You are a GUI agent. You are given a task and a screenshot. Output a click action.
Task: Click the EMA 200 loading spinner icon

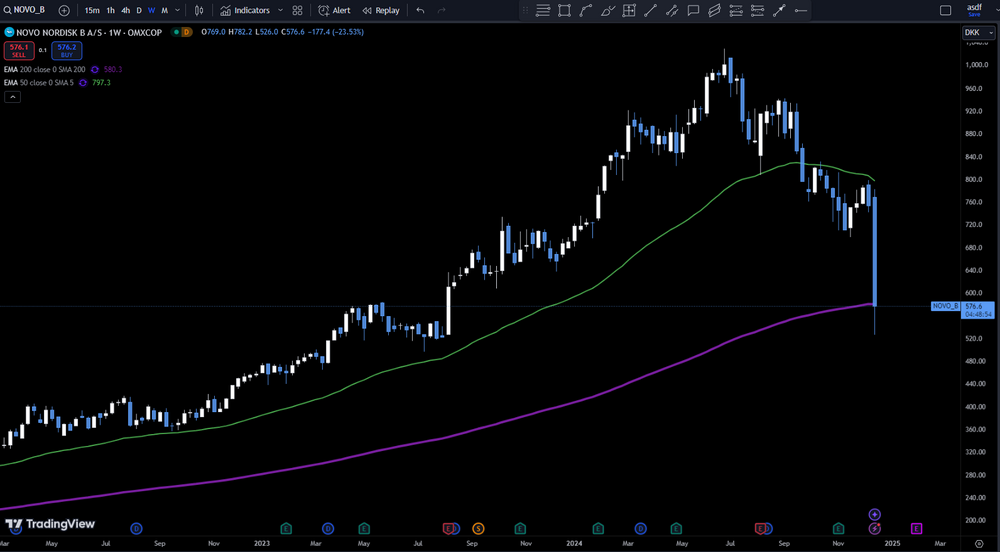pyautogui.click(x=95, y=69)
